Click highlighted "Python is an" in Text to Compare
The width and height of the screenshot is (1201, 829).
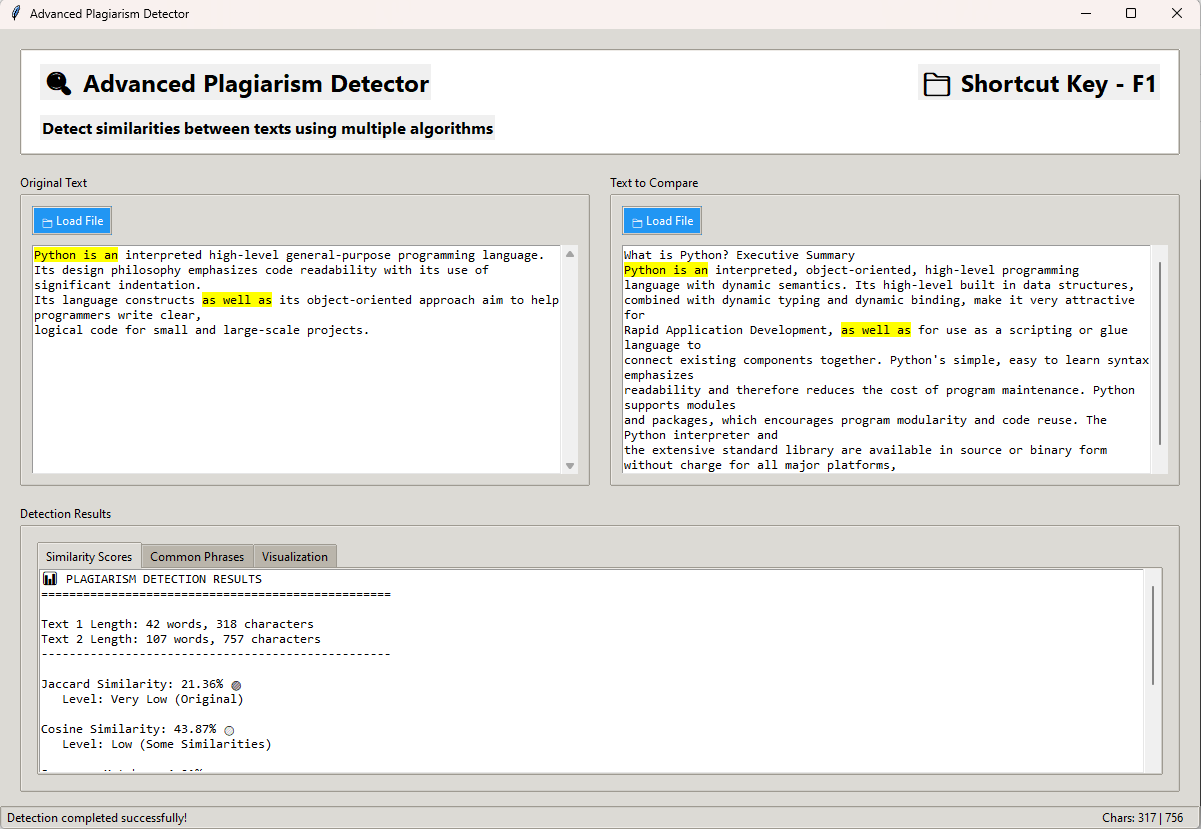click(x=666, y=270)
